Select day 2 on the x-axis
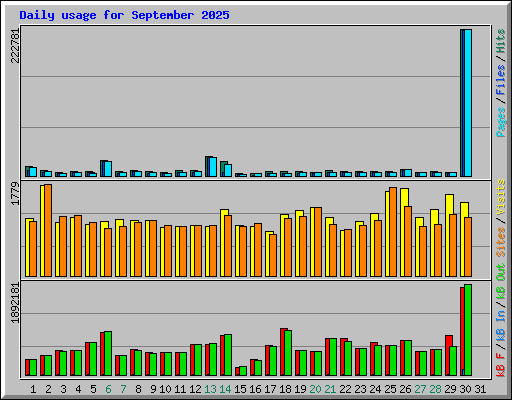 (48, 389)
